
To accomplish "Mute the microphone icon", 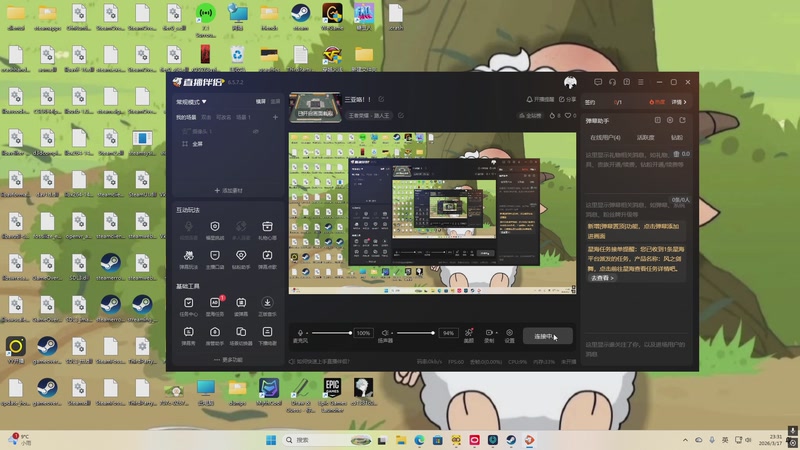I will pos(300,333).
